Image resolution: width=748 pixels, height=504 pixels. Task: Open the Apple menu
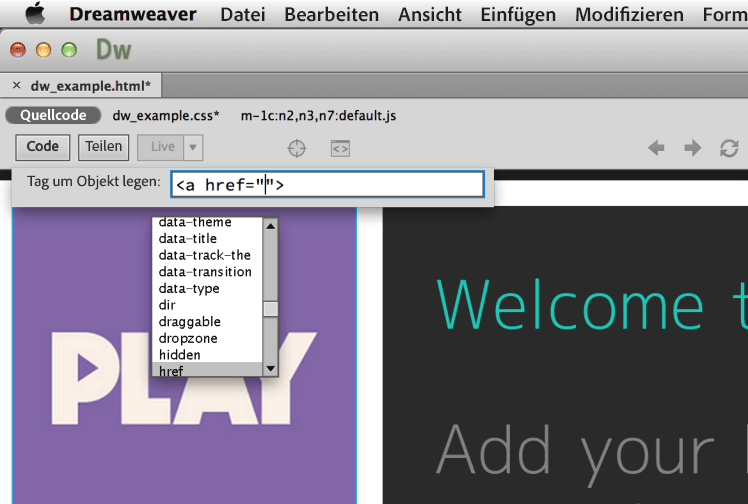(35, 13)
